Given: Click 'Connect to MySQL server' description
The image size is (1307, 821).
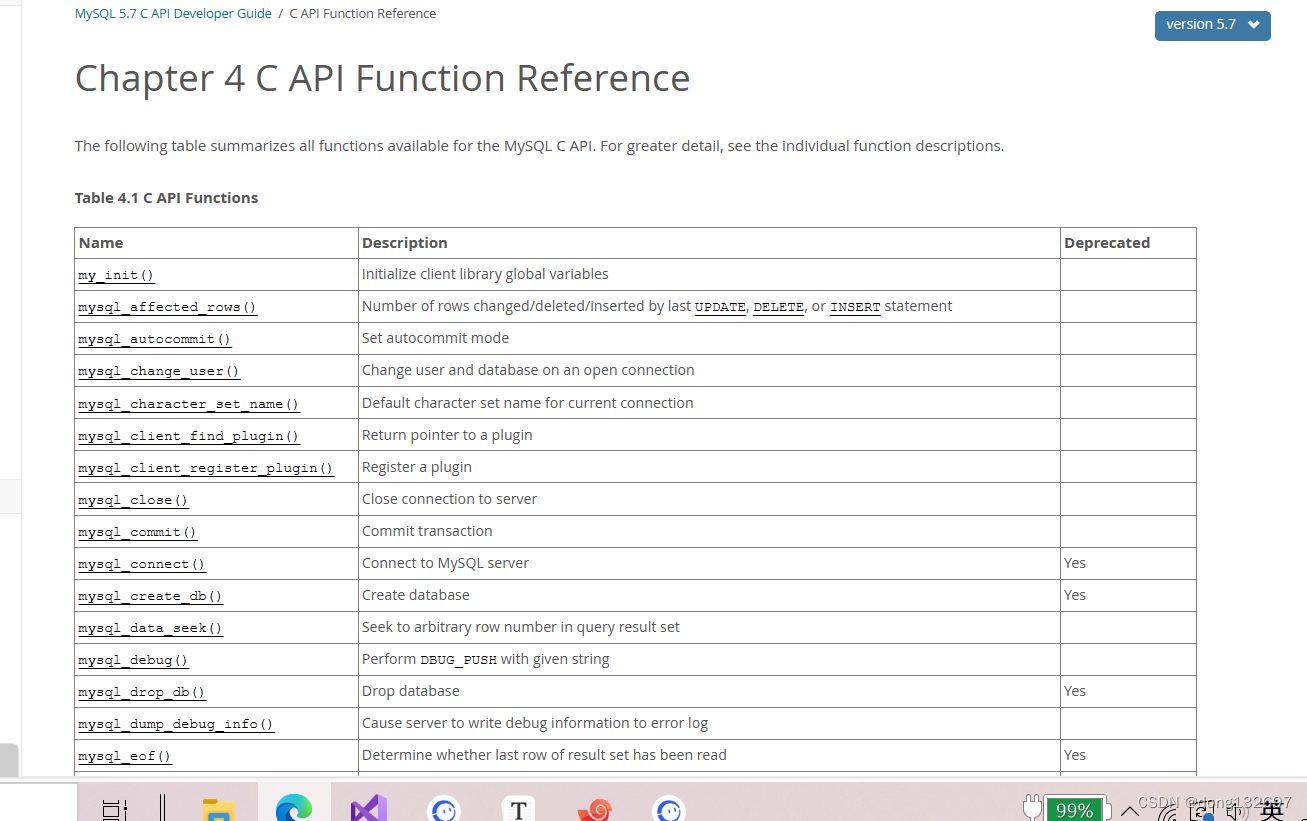Looking at the screenshot, I should pos(445,563).
